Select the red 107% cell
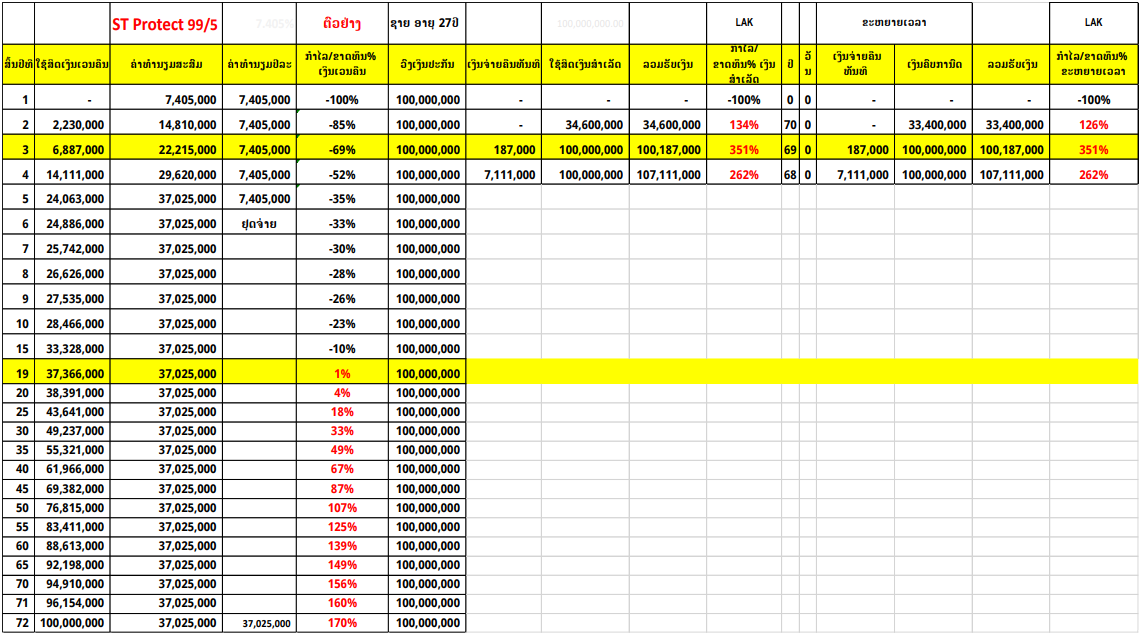1144x637 pixels. coord(342,508)
